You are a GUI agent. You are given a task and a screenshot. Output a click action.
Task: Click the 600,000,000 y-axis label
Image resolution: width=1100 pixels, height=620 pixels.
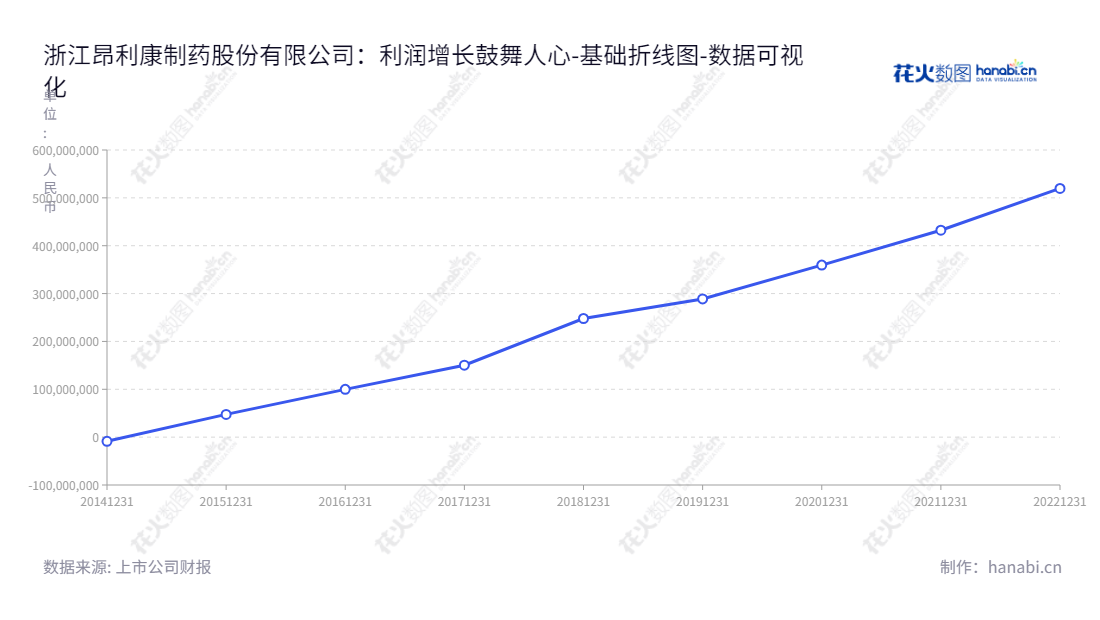click(65, 151)
